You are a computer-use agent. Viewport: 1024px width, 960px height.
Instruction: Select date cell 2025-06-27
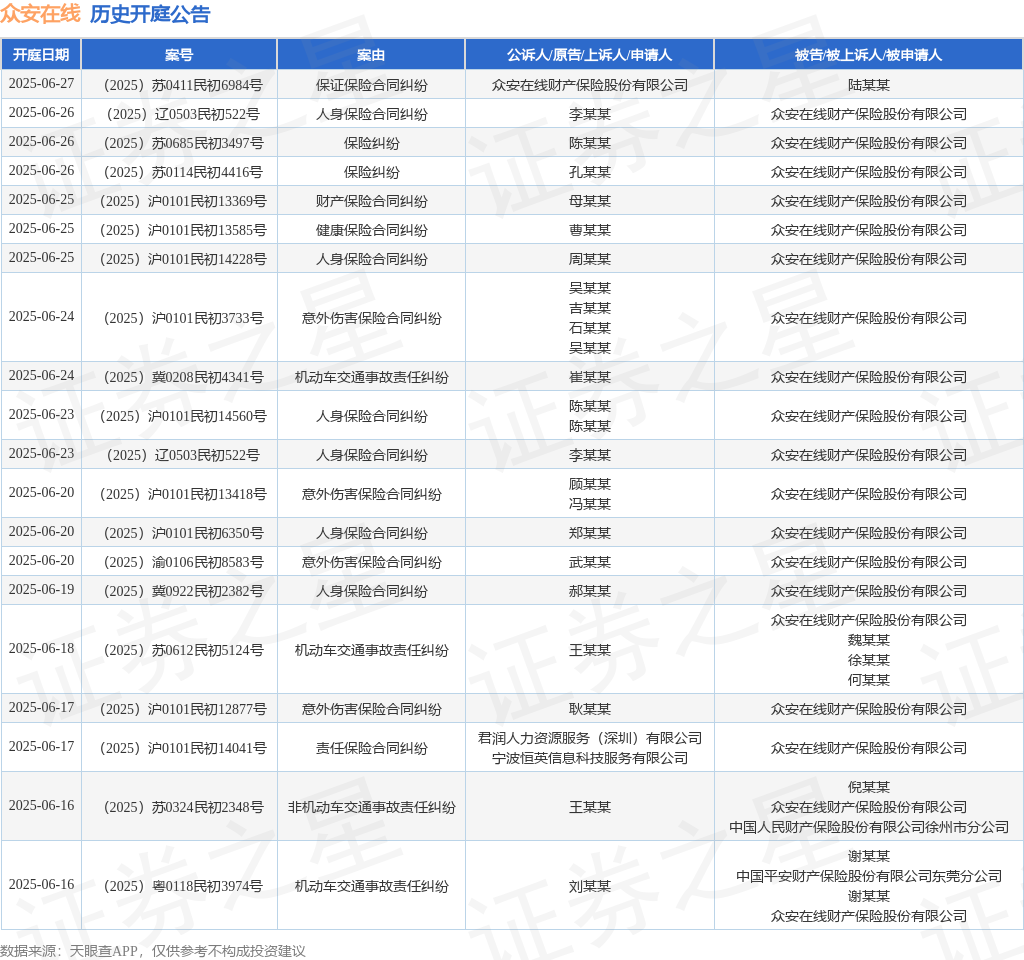(x=41, y=84)
